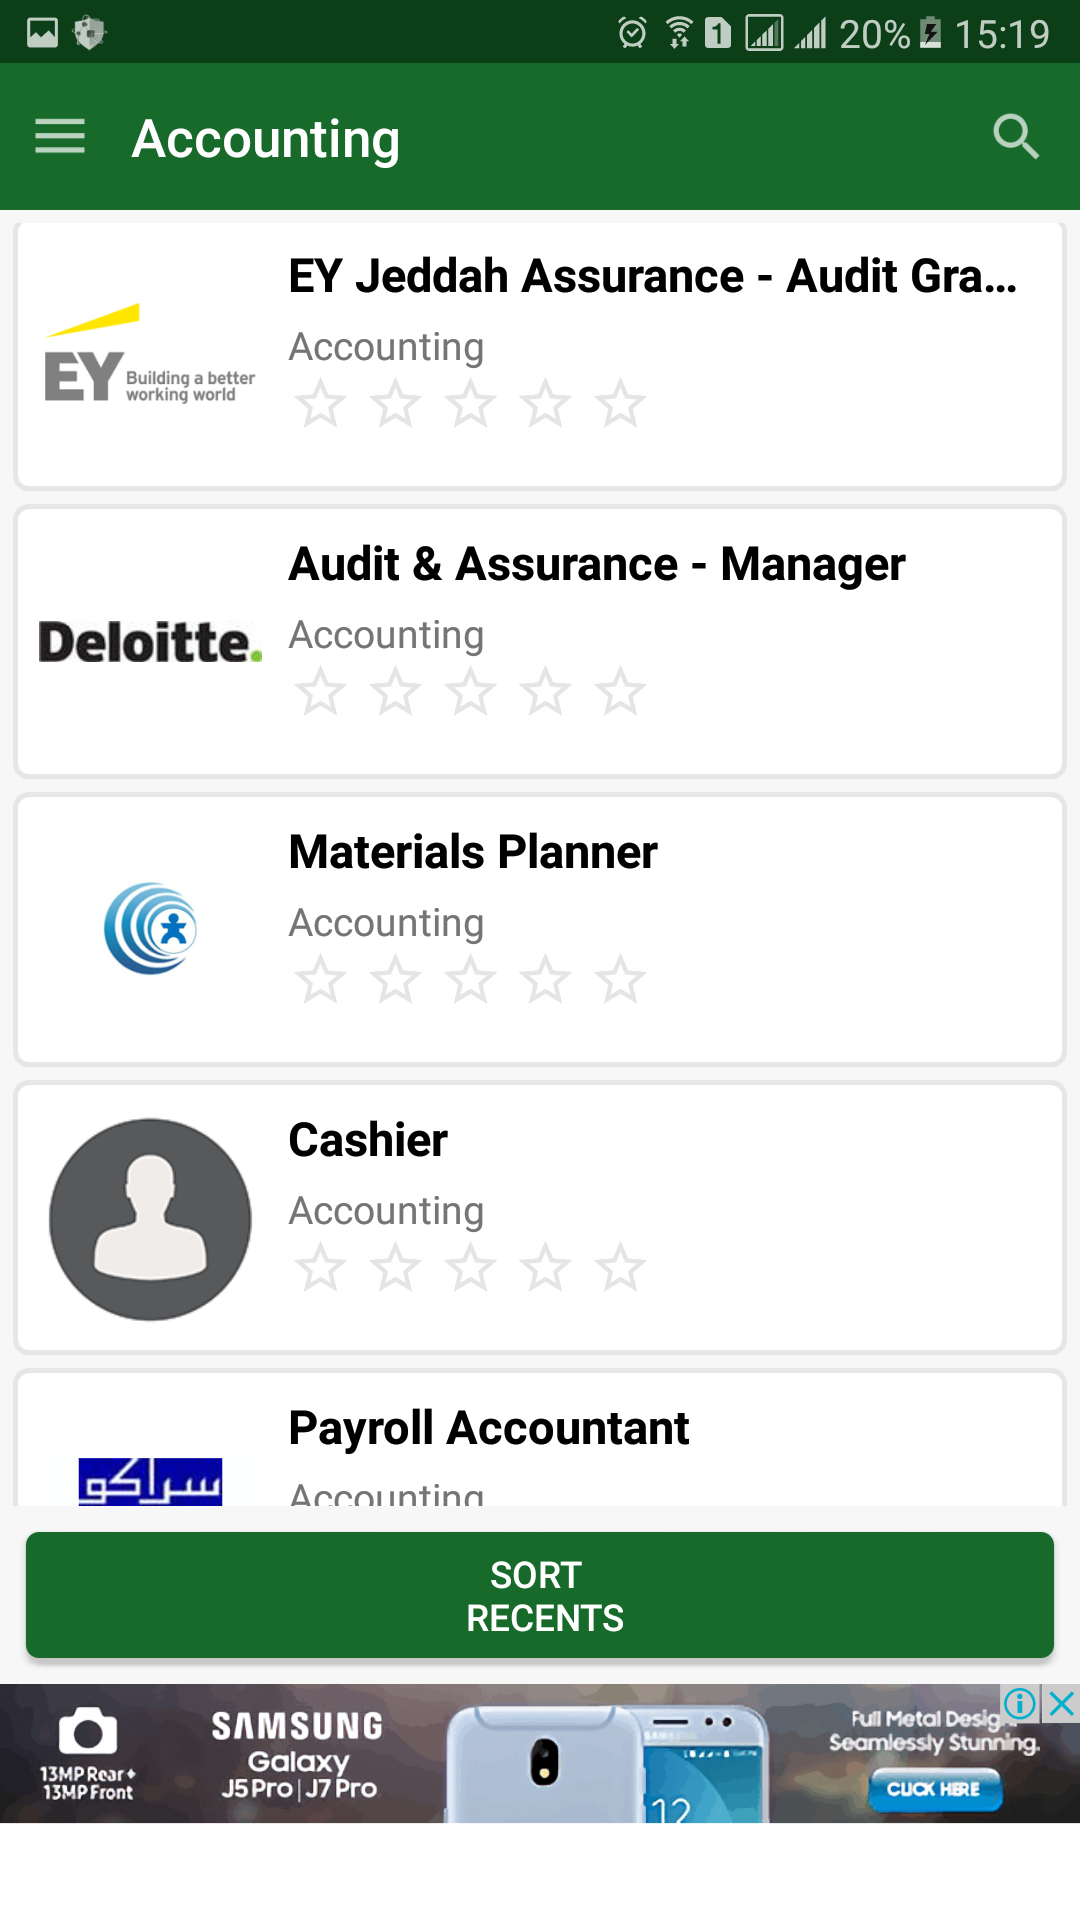Tap the alarm icon in the status bar
Image resolution: width=1080 pixels, height=1920 pixels.
tap(632, 33)
